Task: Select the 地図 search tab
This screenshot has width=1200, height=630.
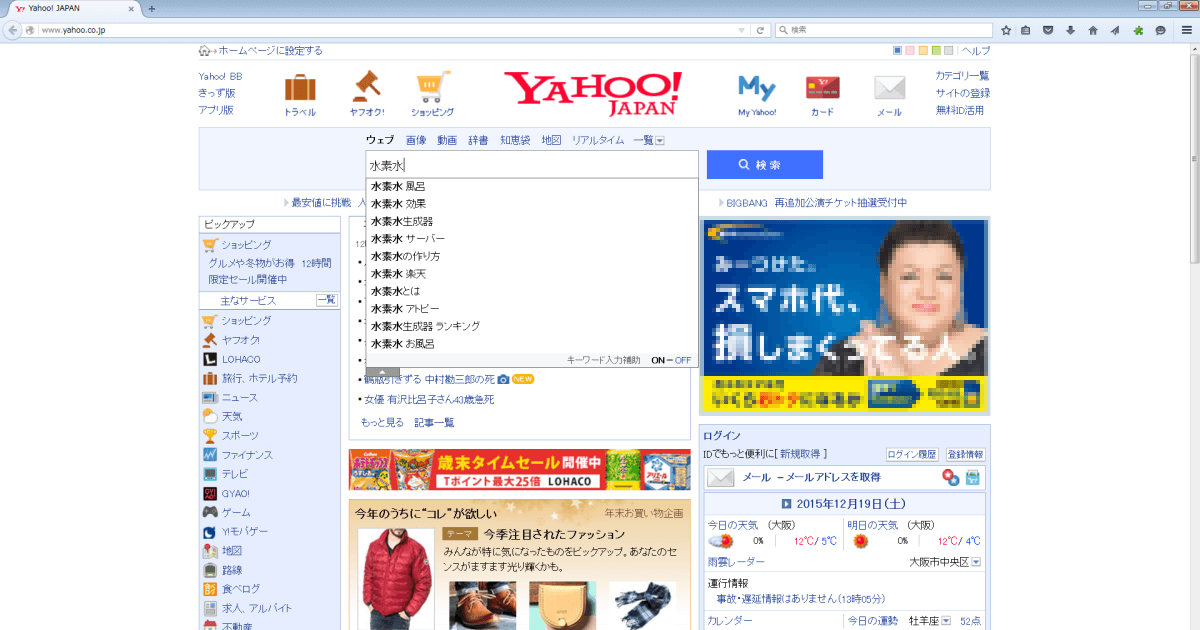Action: (x=551, y=140)
